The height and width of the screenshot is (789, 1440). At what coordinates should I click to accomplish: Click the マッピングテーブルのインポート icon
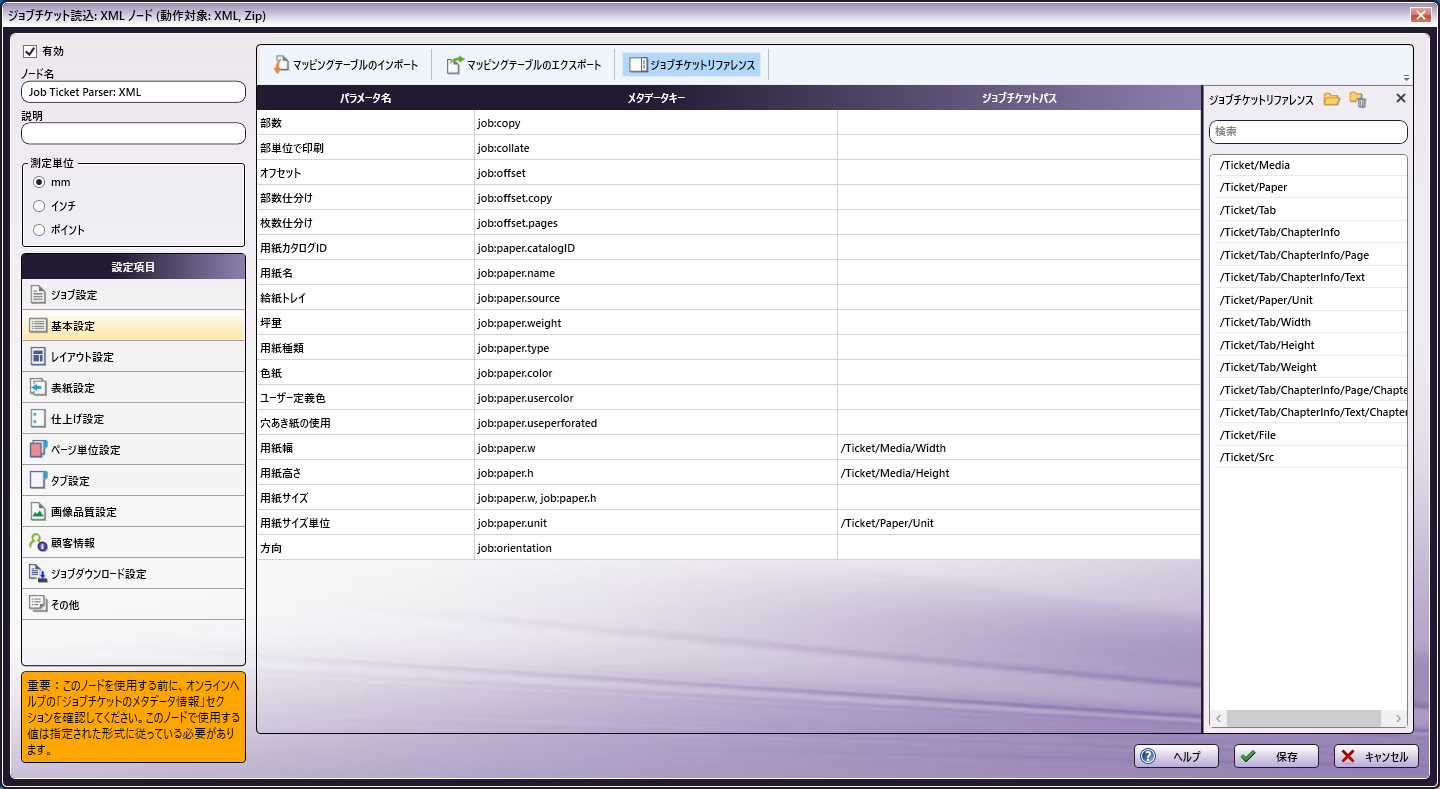click(x=281, y=65)
